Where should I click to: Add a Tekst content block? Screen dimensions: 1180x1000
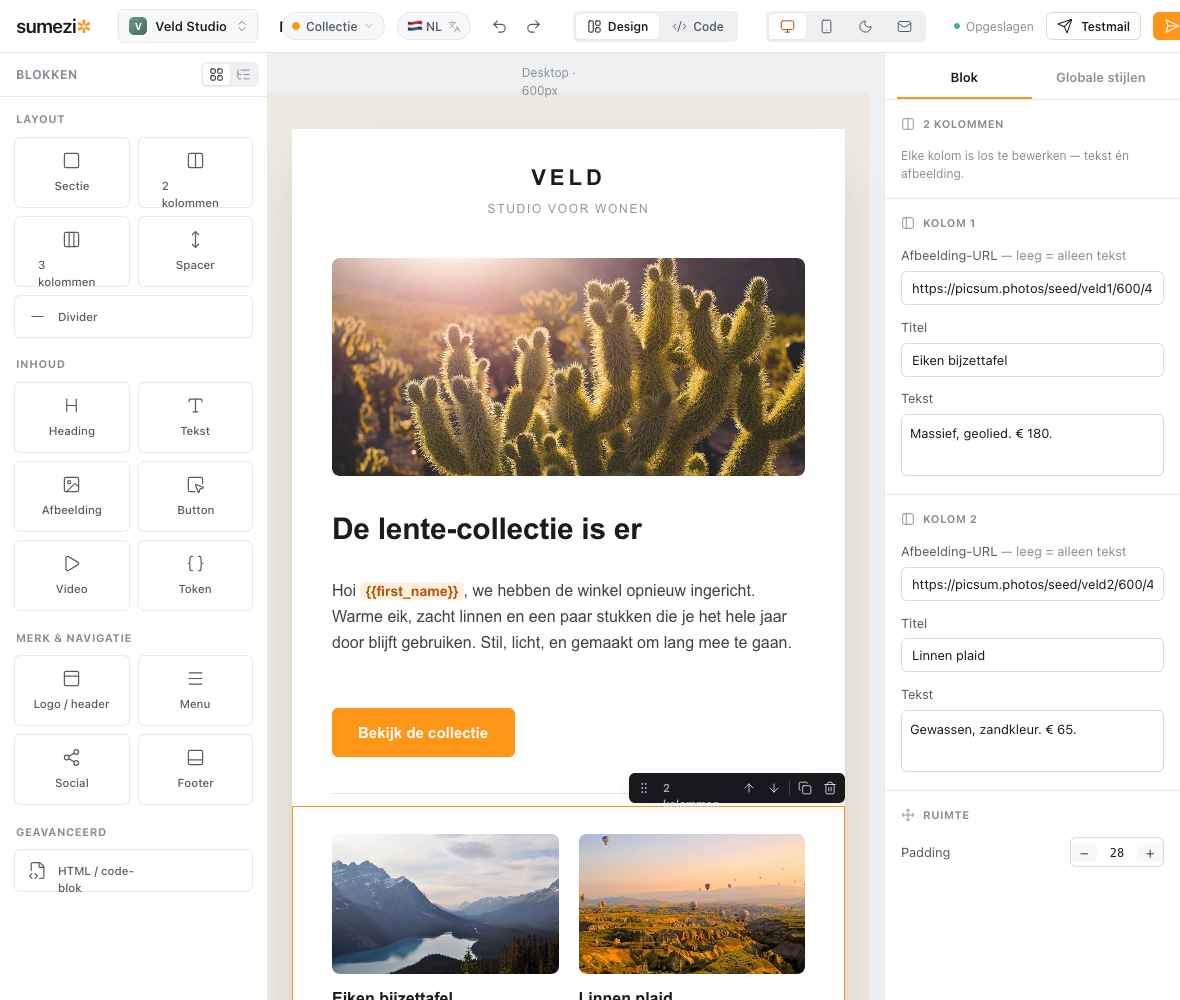pyautogui.click(x=196, y=418)
